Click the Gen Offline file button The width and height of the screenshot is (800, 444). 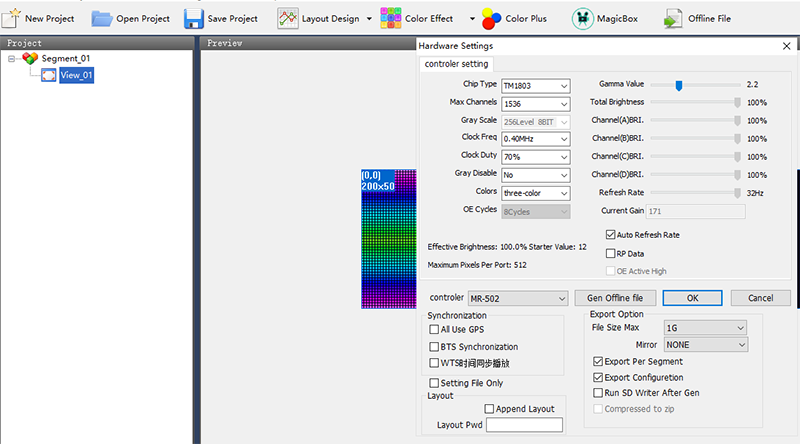pos(615,298)
